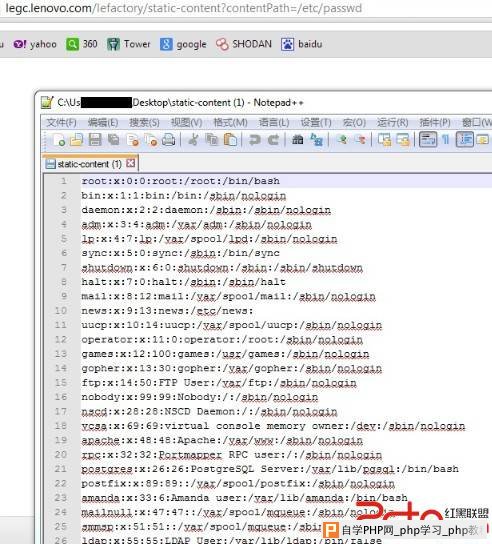Click line 6 starting sync:x:5:0
This screenshot has width=492, height=544.
pos(181,253)
